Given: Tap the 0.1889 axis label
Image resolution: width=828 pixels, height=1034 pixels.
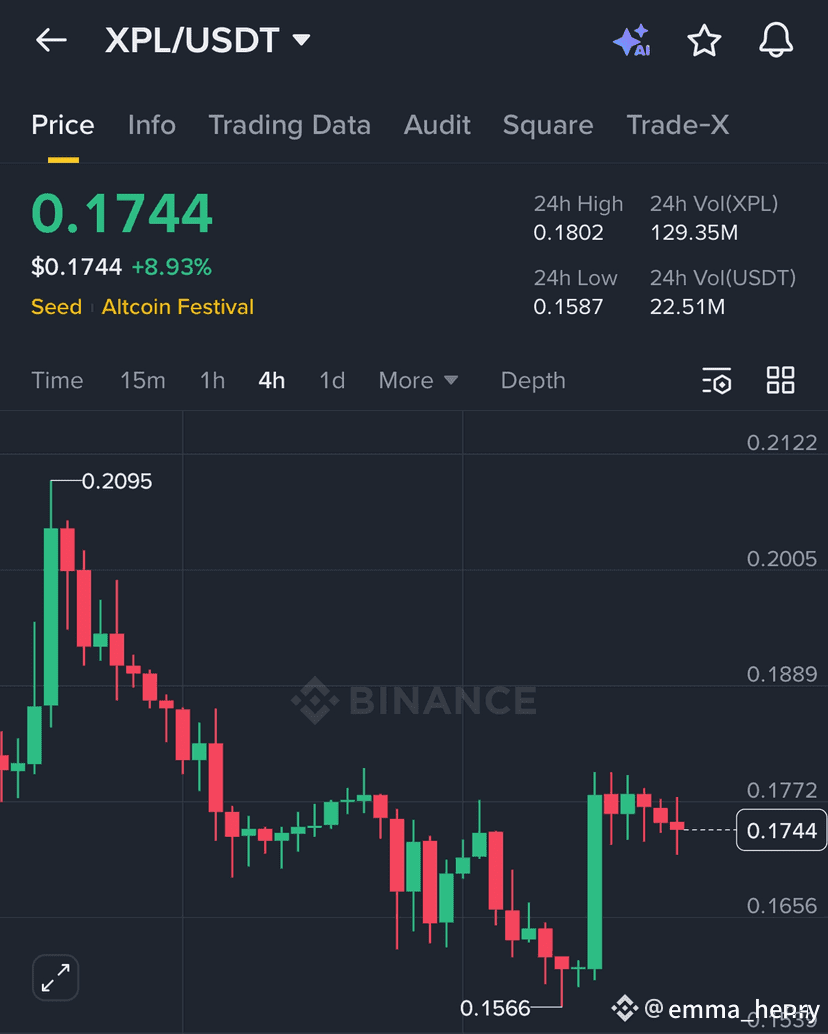Looking at the screenshot, I should click(x=782, y=675).
